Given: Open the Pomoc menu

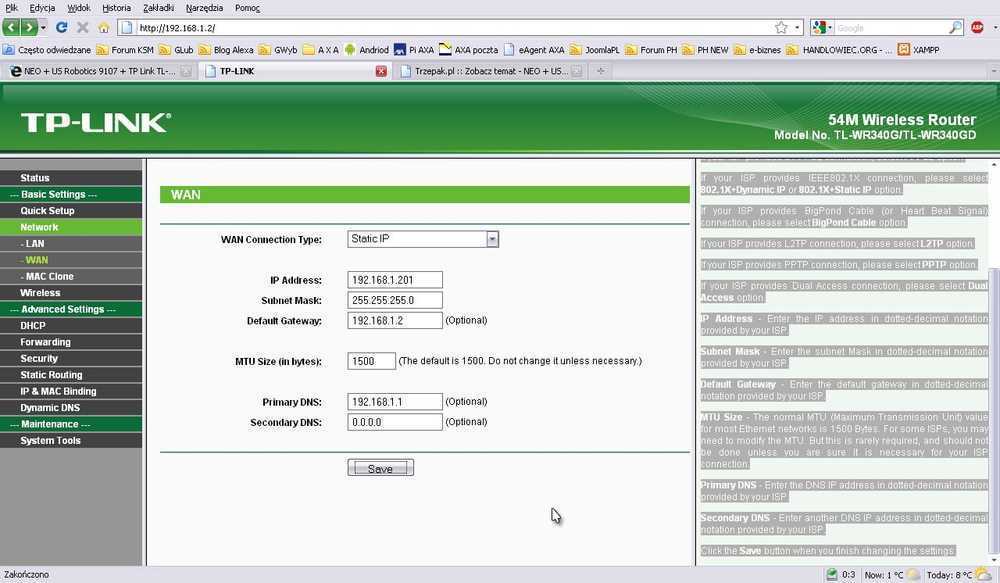Looking at the screenshot, I should pos(247,8).
